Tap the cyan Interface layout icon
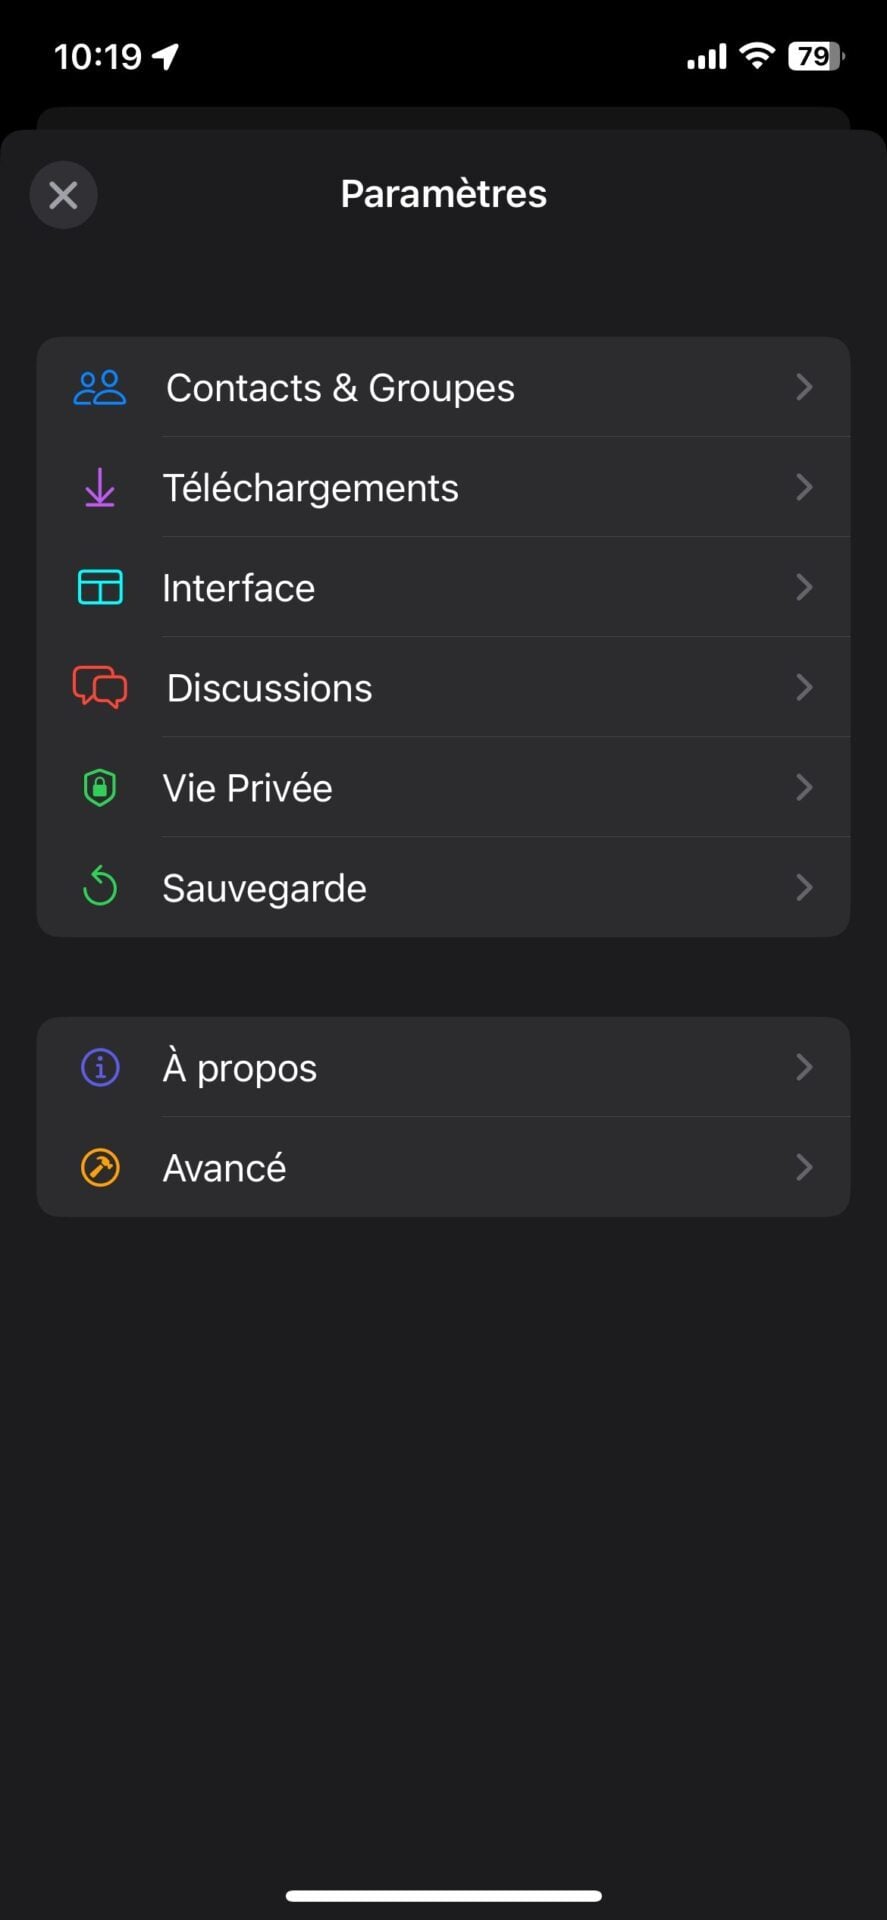 point(100,588)
